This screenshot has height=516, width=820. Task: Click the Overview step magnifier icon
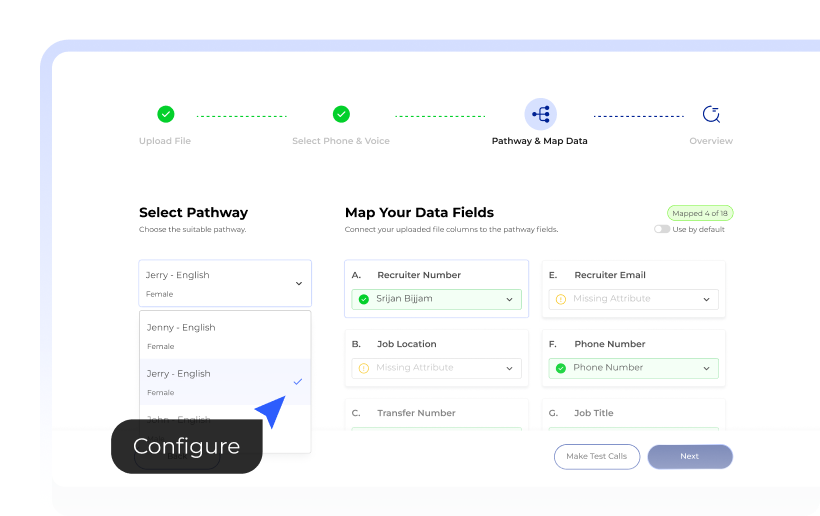point(711,114)
